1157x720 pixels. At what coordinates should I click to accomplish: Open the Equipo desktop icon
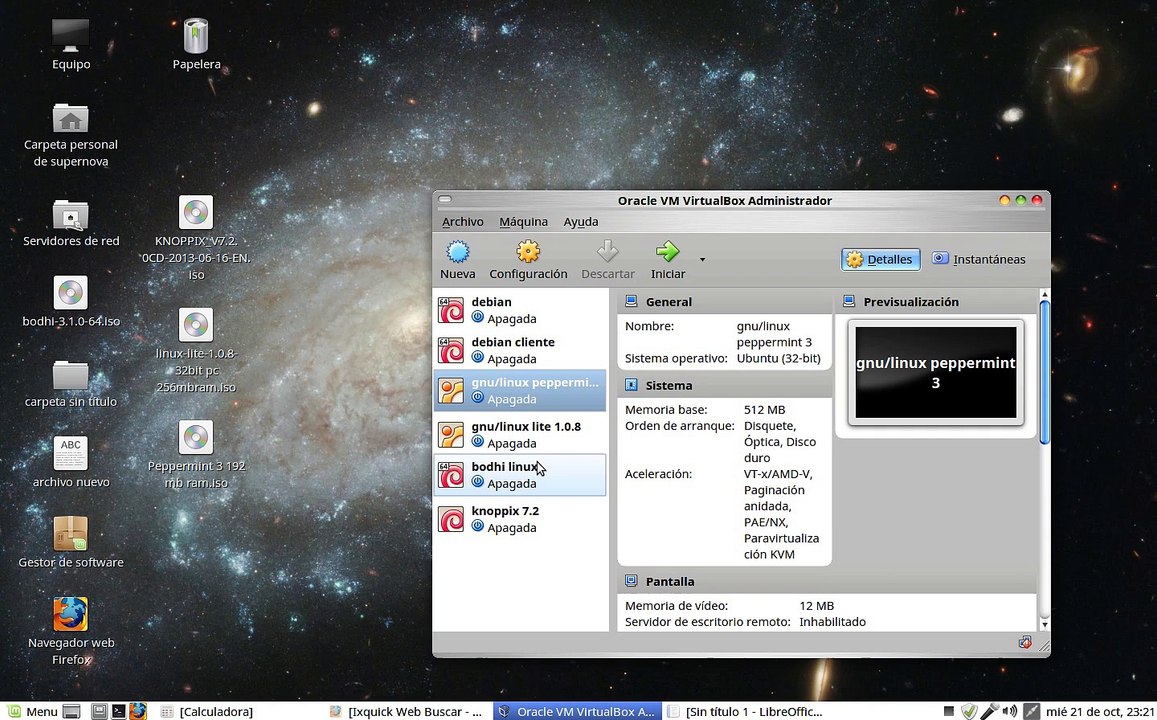point(71,43)
